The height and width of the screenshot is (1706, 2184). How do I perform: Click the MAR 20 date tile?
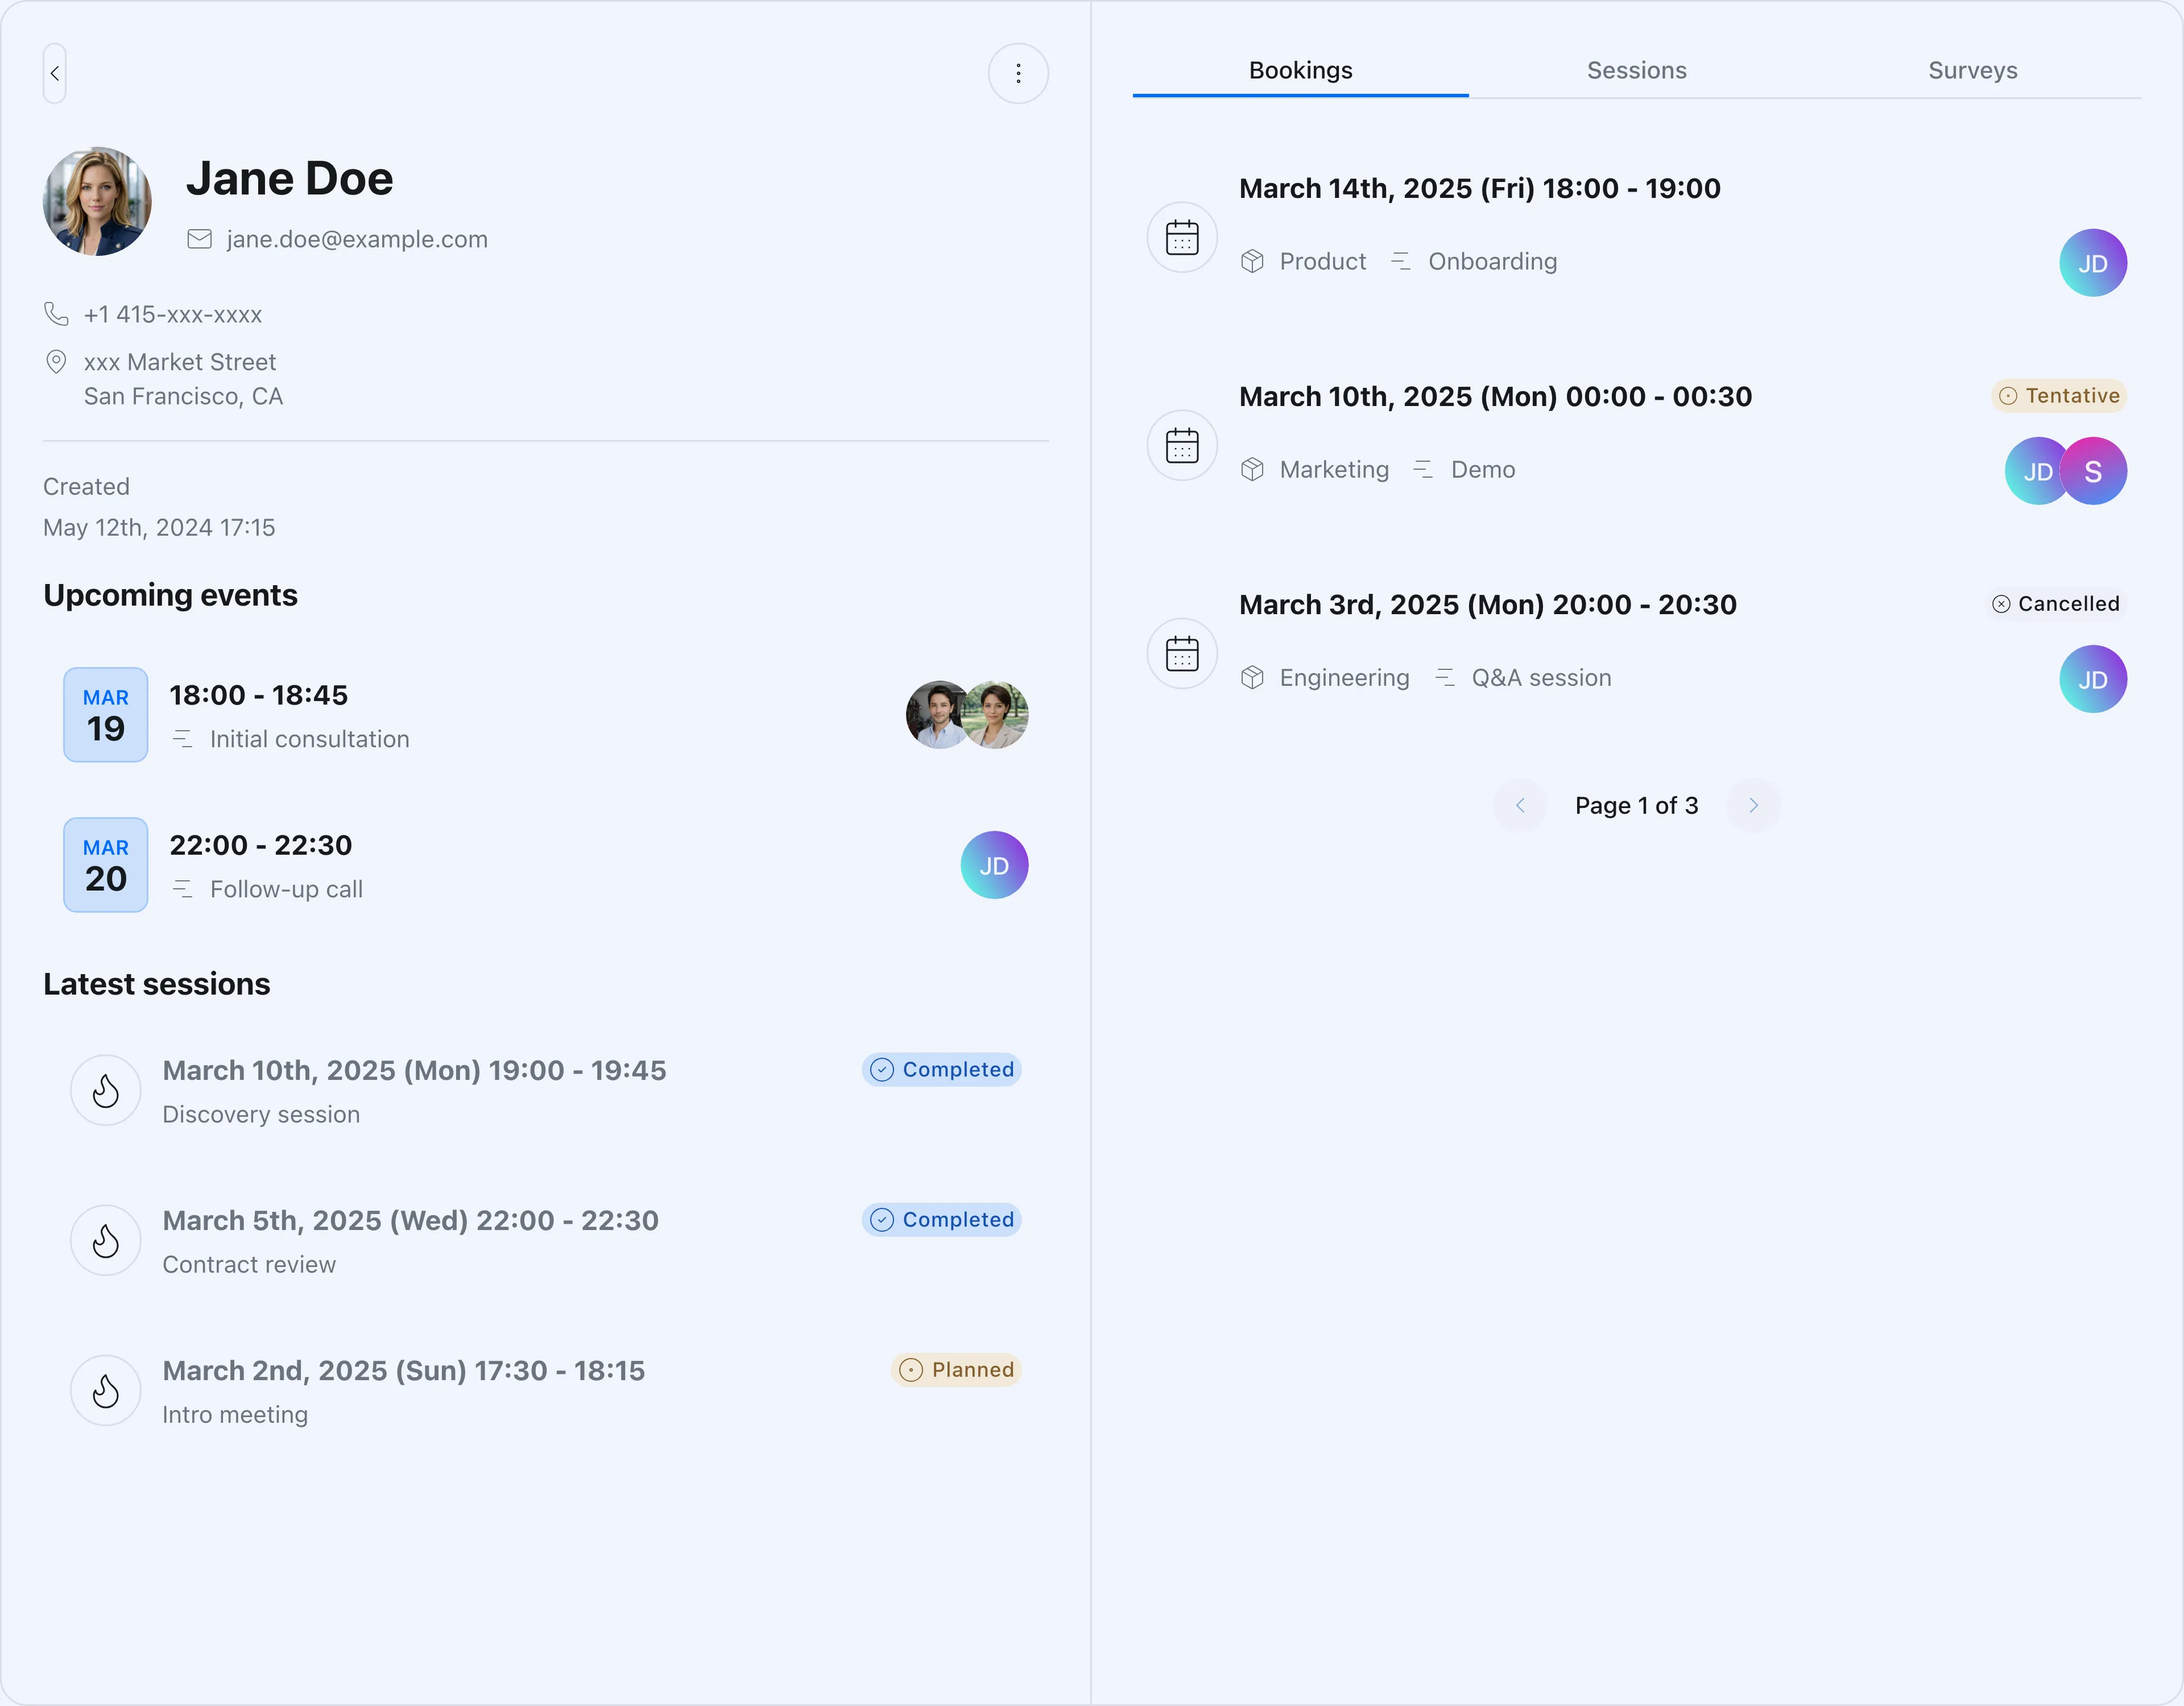click(x=106, y=865)
